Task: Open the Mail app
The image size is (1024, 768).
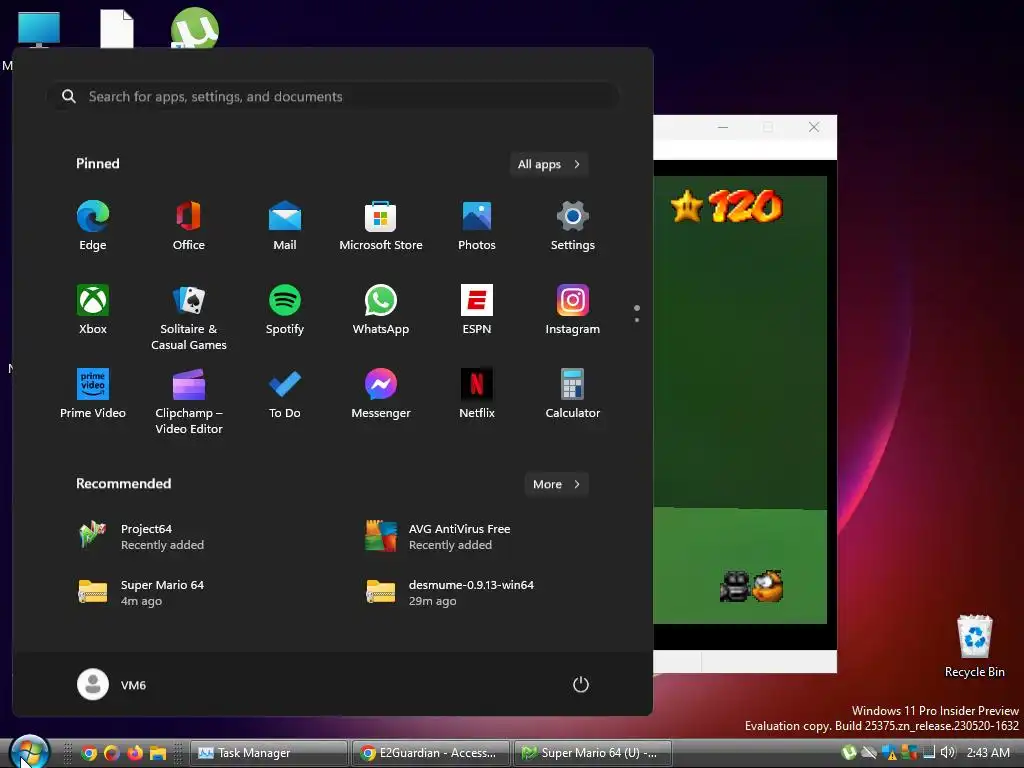Action: (285, 225)
